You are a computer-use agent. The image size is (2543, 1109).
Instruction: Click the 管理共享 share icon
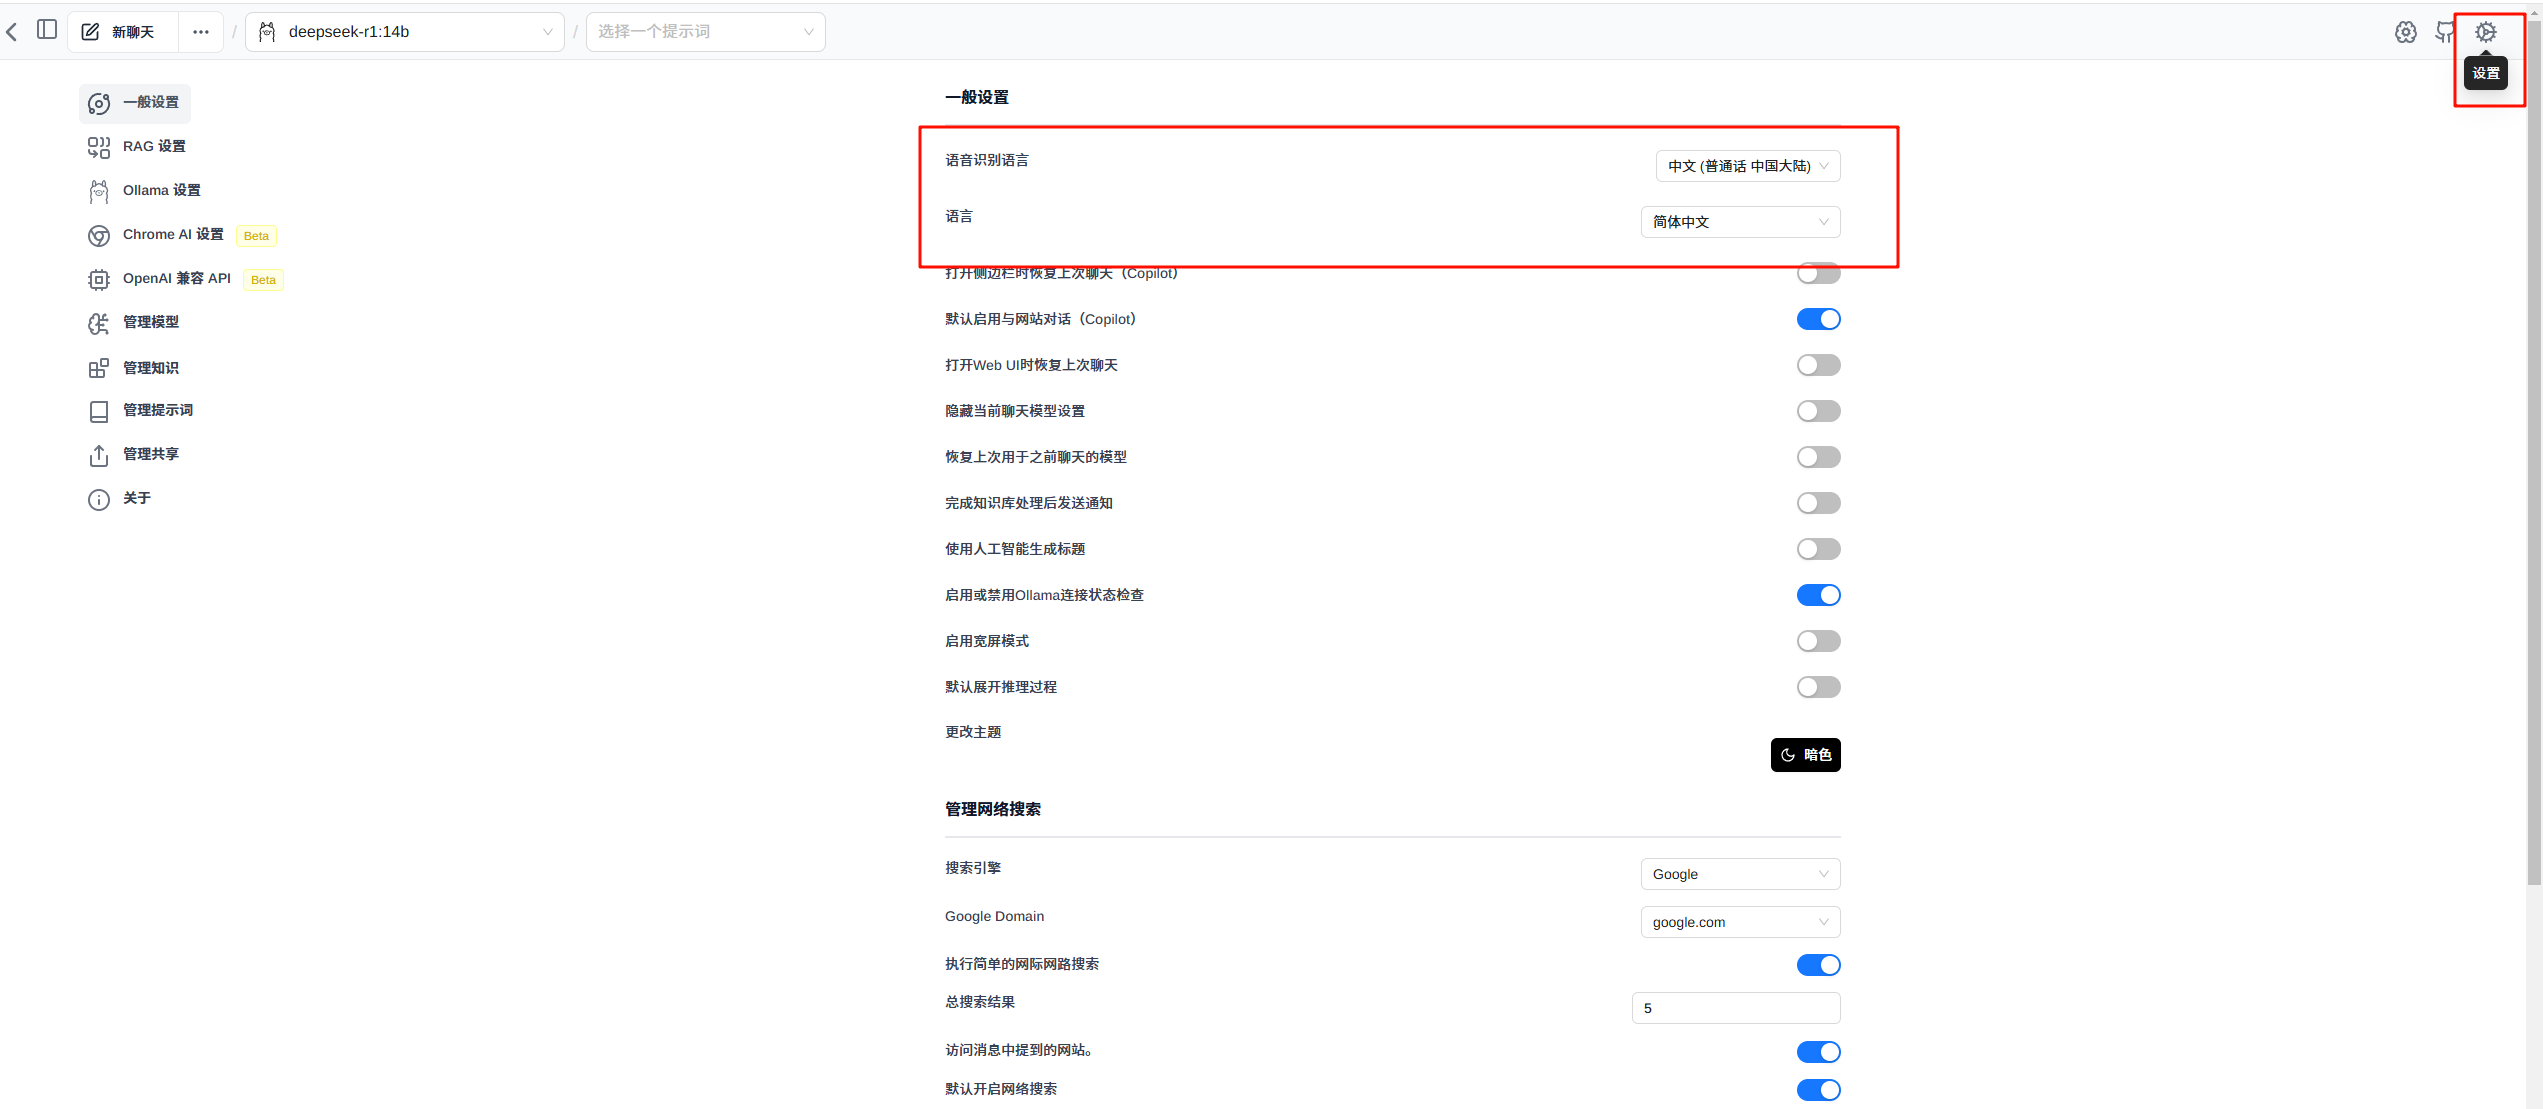(x=98, y=455)
